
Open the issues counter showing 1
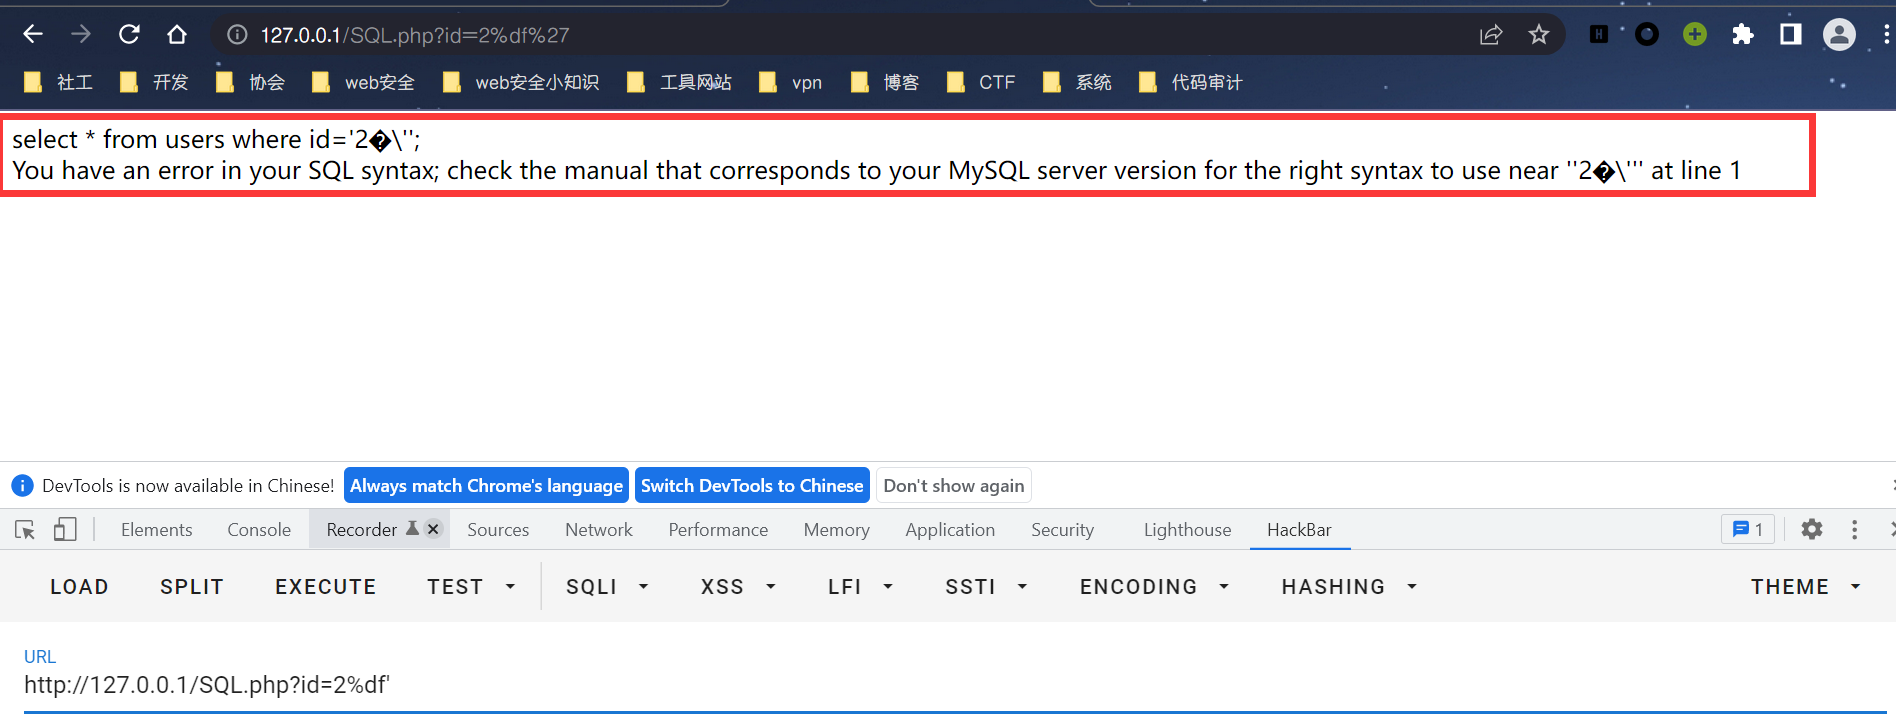[x=1747, y=530]
